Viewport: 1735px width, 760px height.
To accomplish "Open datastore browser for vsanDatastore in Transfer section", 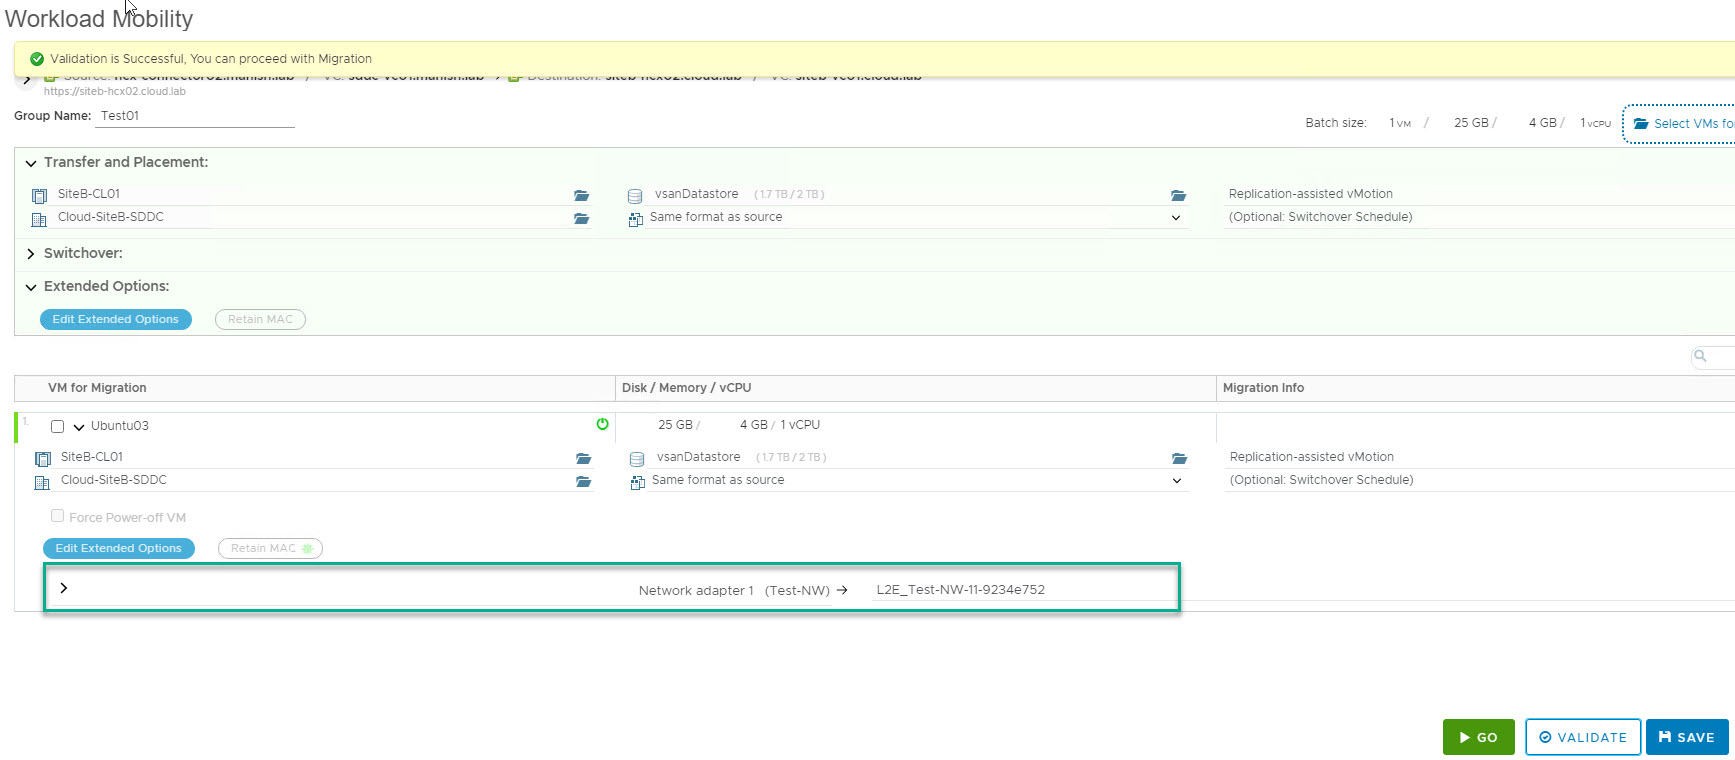I will (x=1178, y=195).
